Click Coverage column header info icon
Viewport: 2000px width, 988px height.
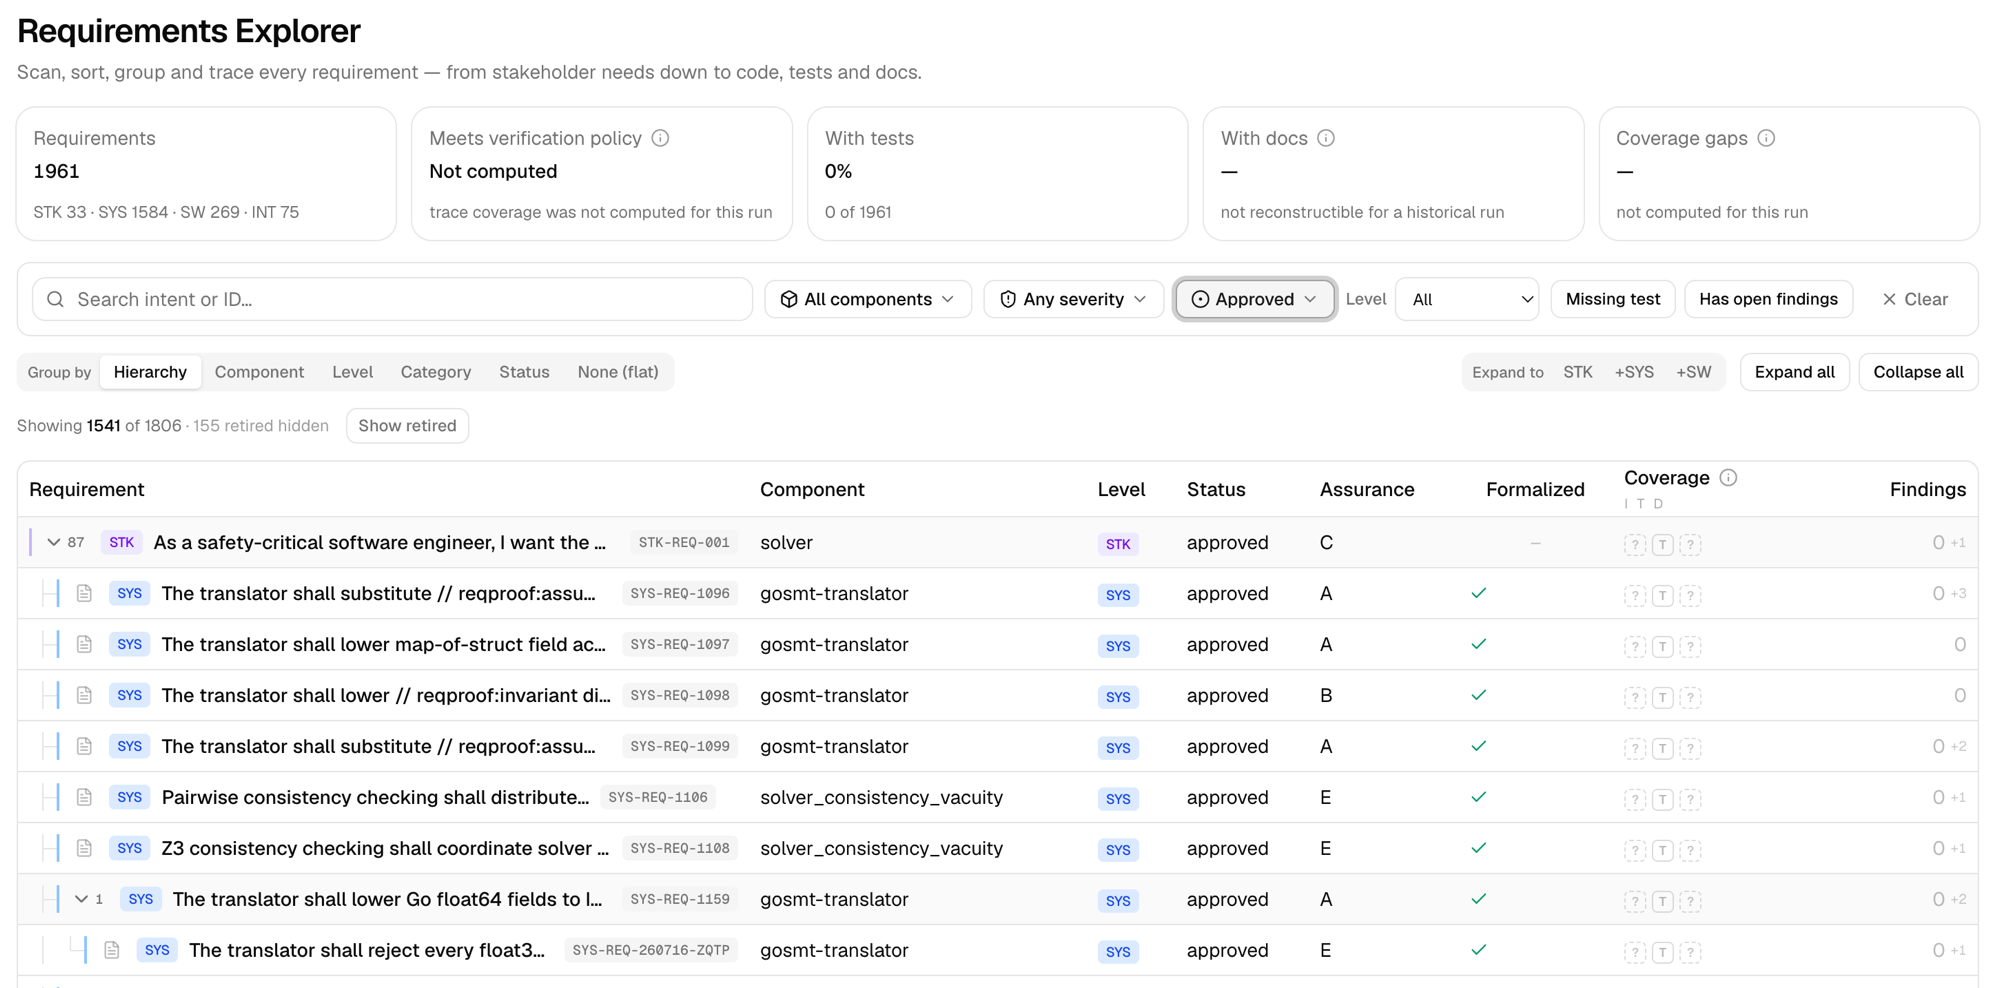tap(1728, 478)
